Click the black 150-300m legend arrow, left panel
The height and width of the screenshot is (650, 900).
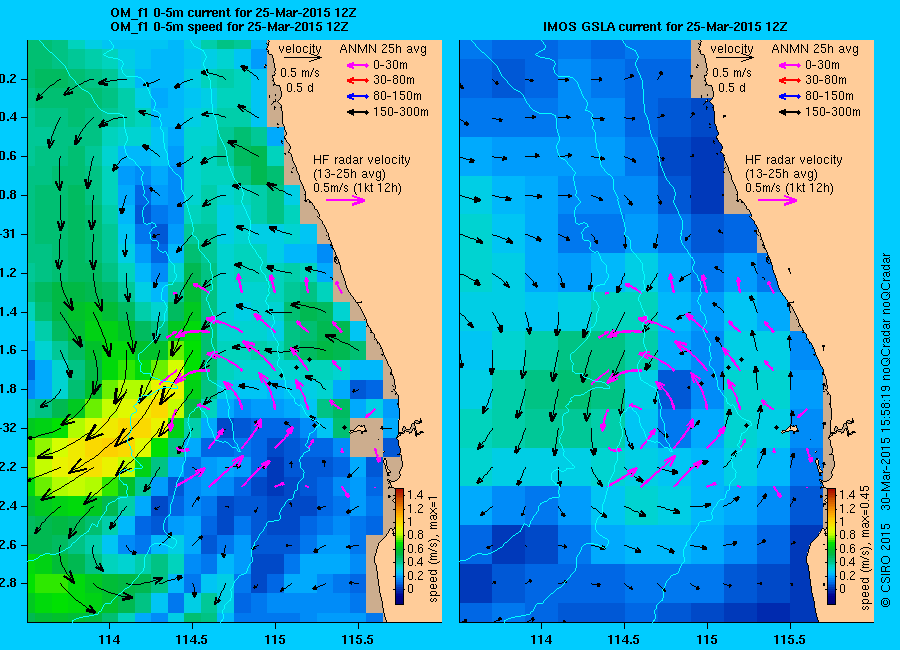(358, 113)
